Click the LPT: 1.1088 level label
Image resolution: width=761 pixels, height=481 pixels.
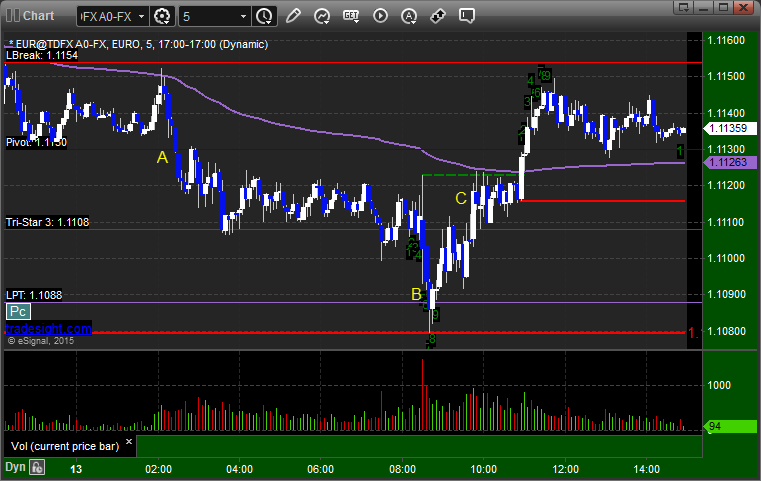[x=34, y=295]
